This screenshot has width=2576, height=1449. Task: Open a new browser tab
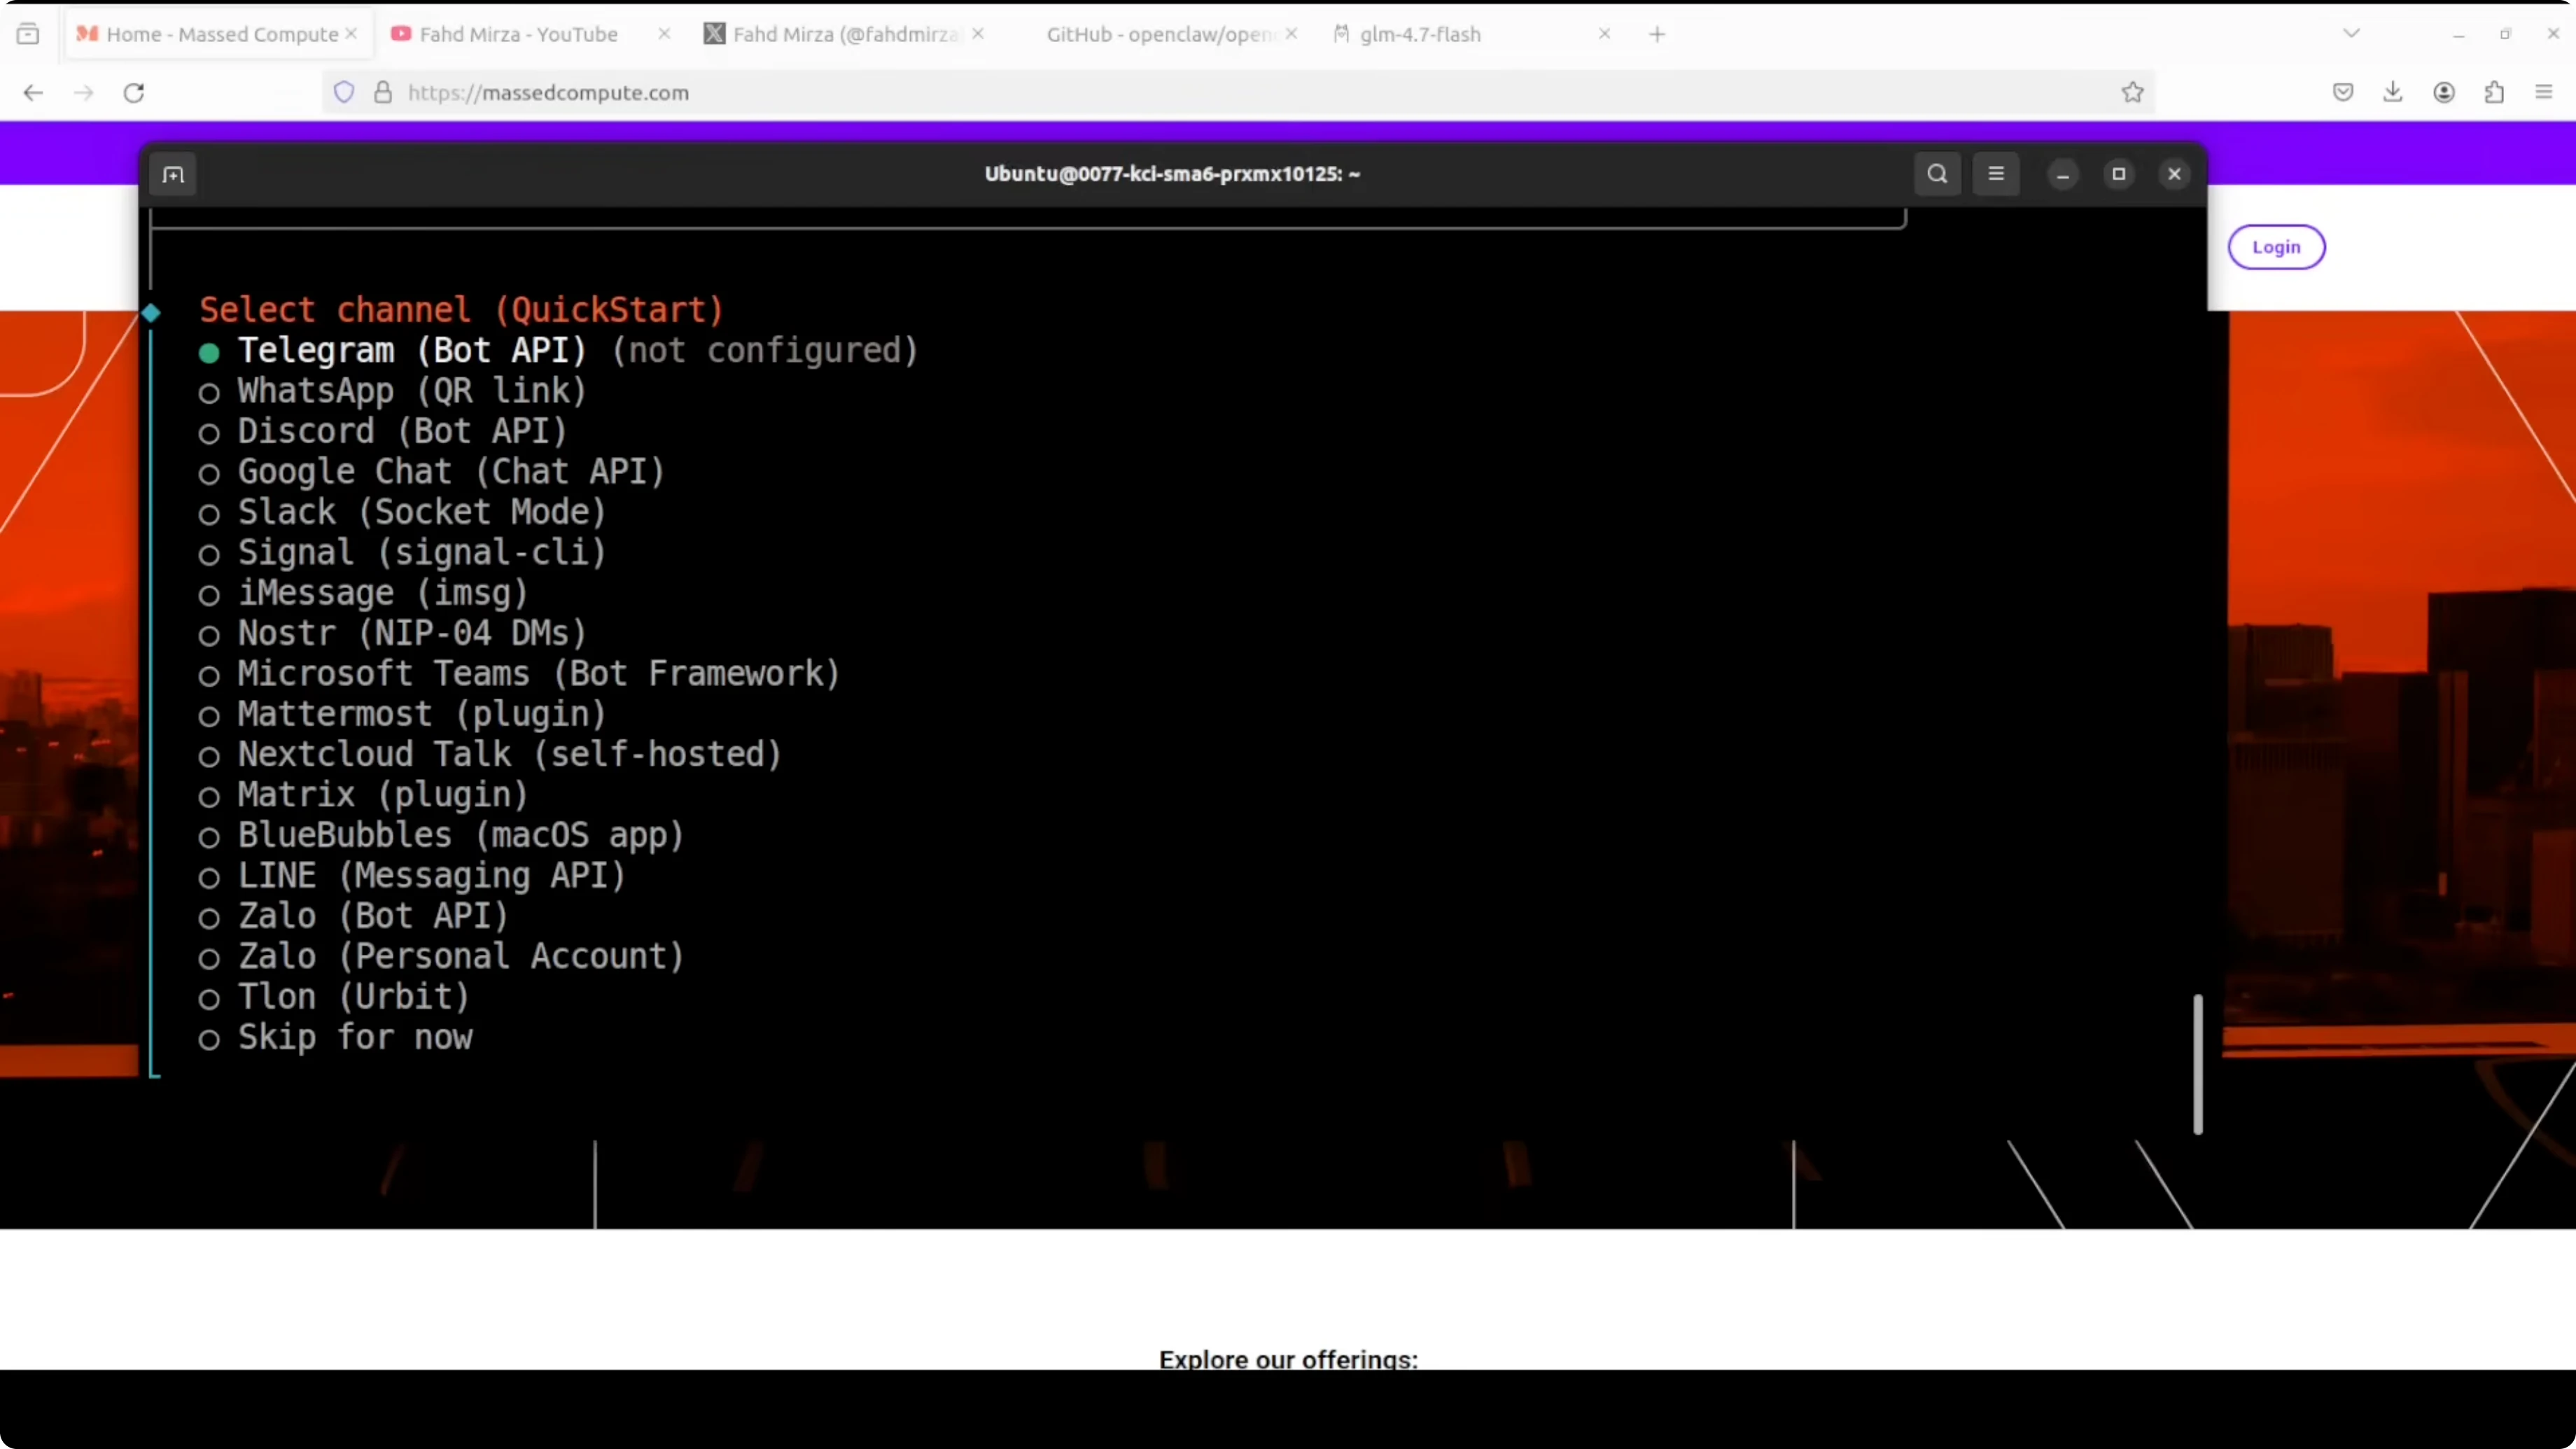(x=1657, y=34)
